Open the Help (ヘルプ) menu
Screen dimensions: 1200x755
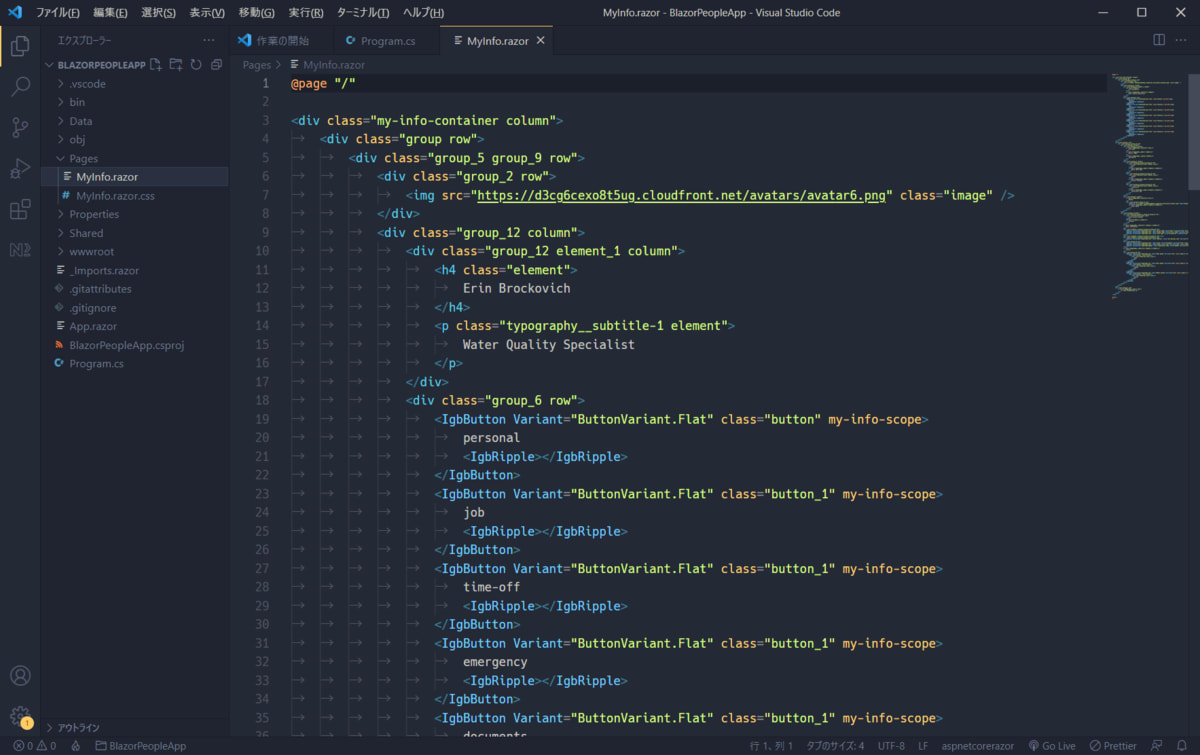click(423, 13)
